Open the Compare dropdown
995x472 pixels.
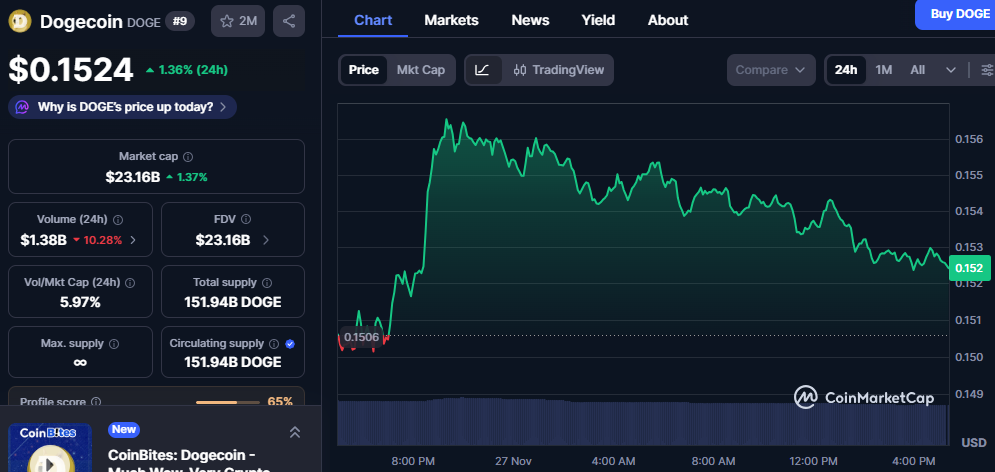coord(769,70)
